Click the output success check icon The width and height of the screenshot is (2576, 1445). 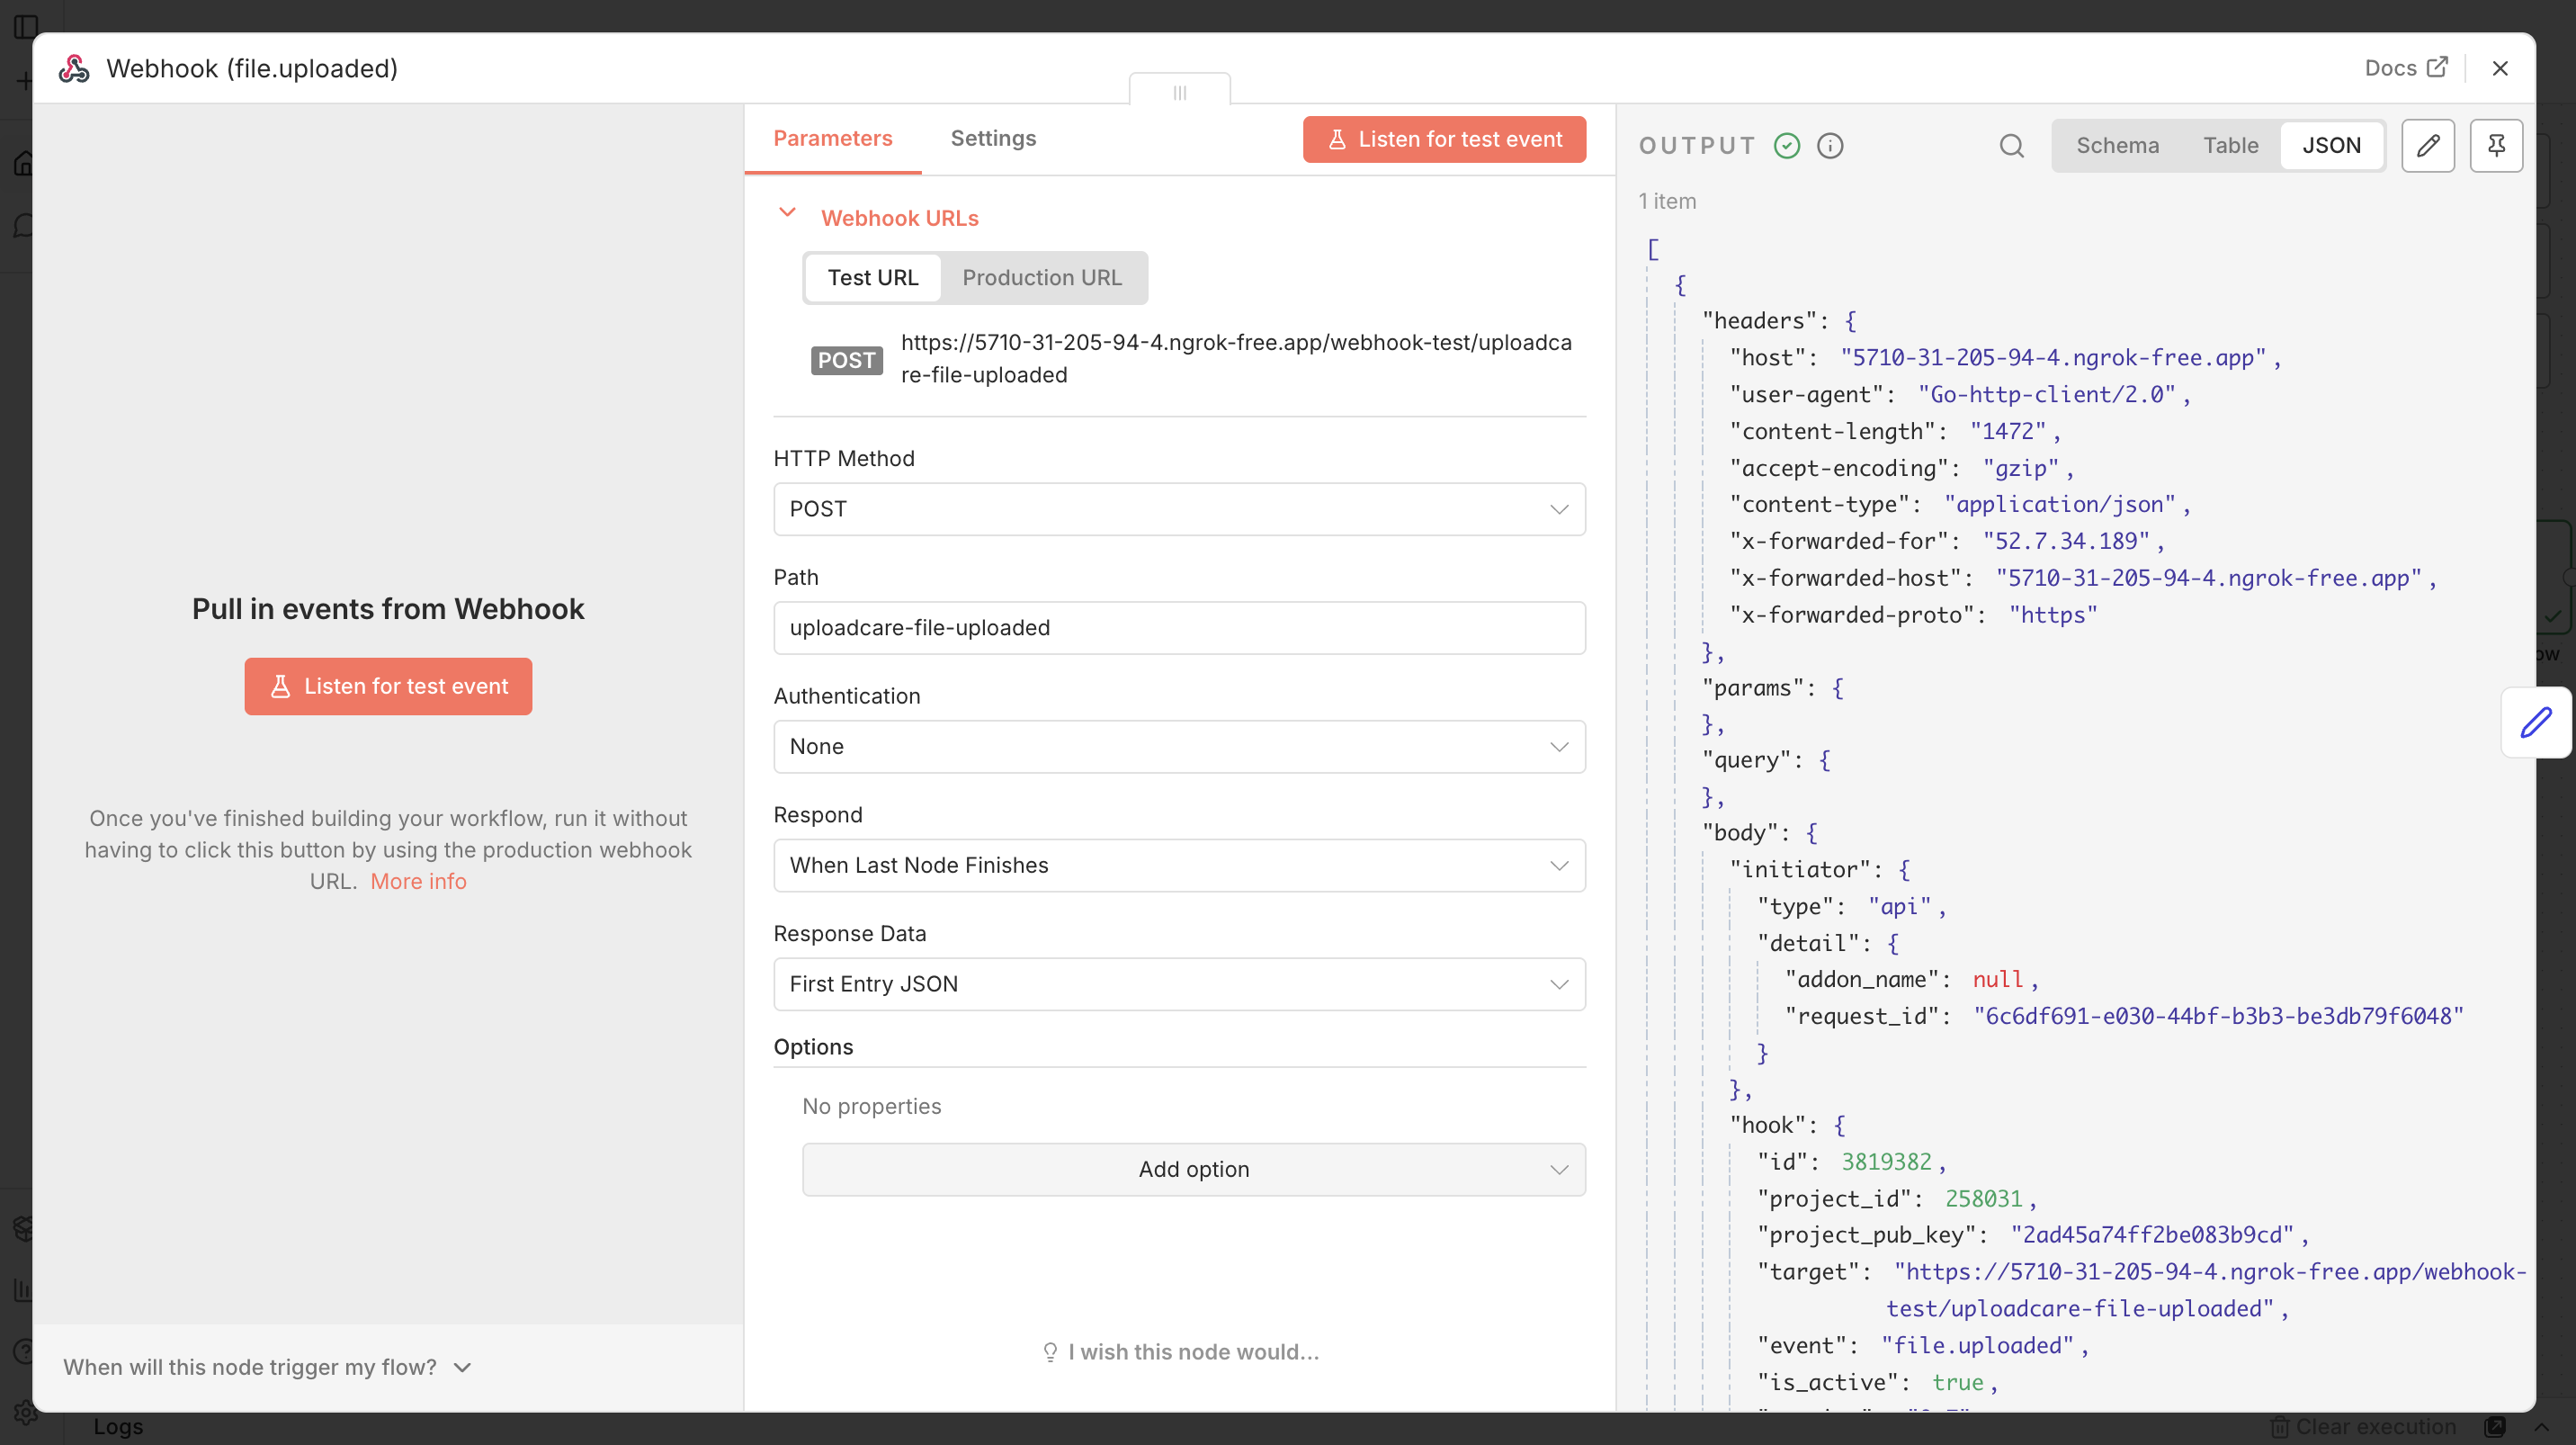[x=1787, y=146]
